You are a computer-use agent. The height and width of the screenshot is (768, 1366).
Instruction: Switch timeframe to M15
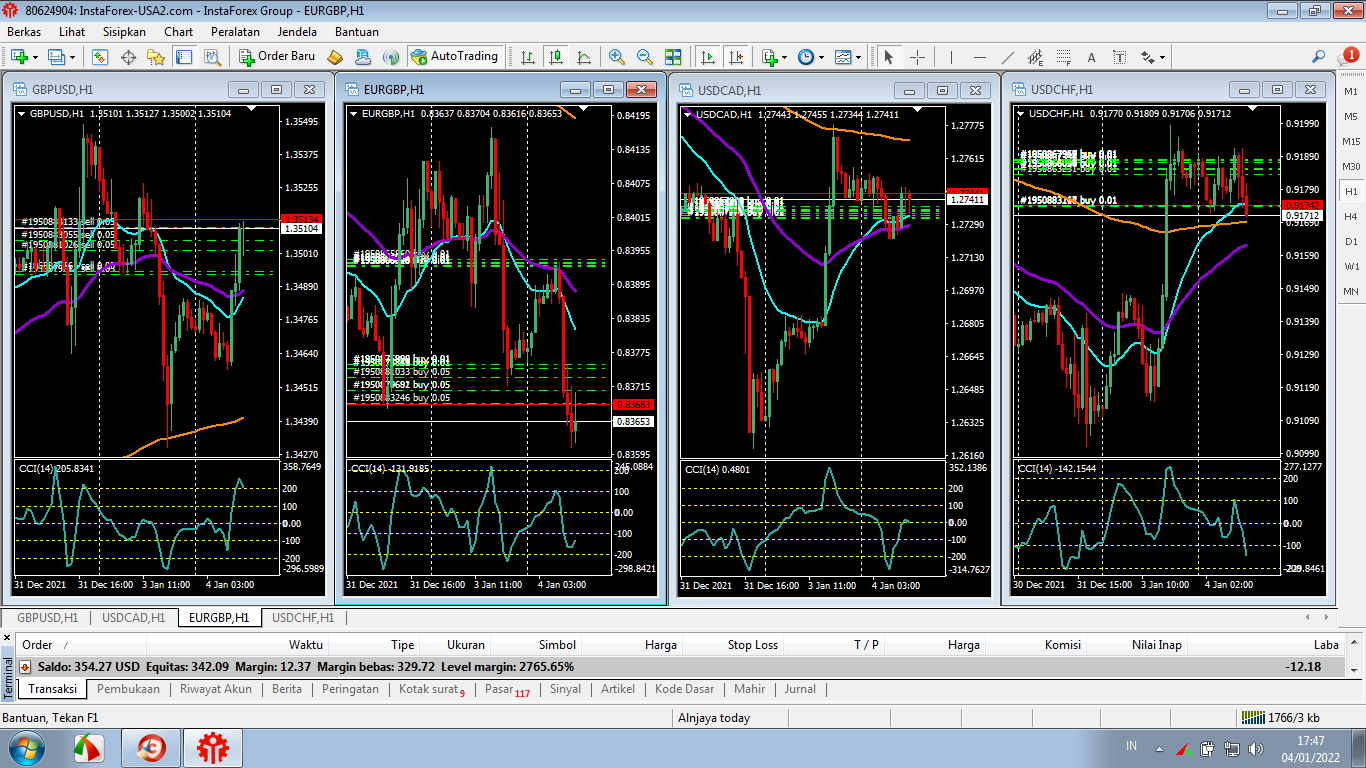tap(1351, 141)
